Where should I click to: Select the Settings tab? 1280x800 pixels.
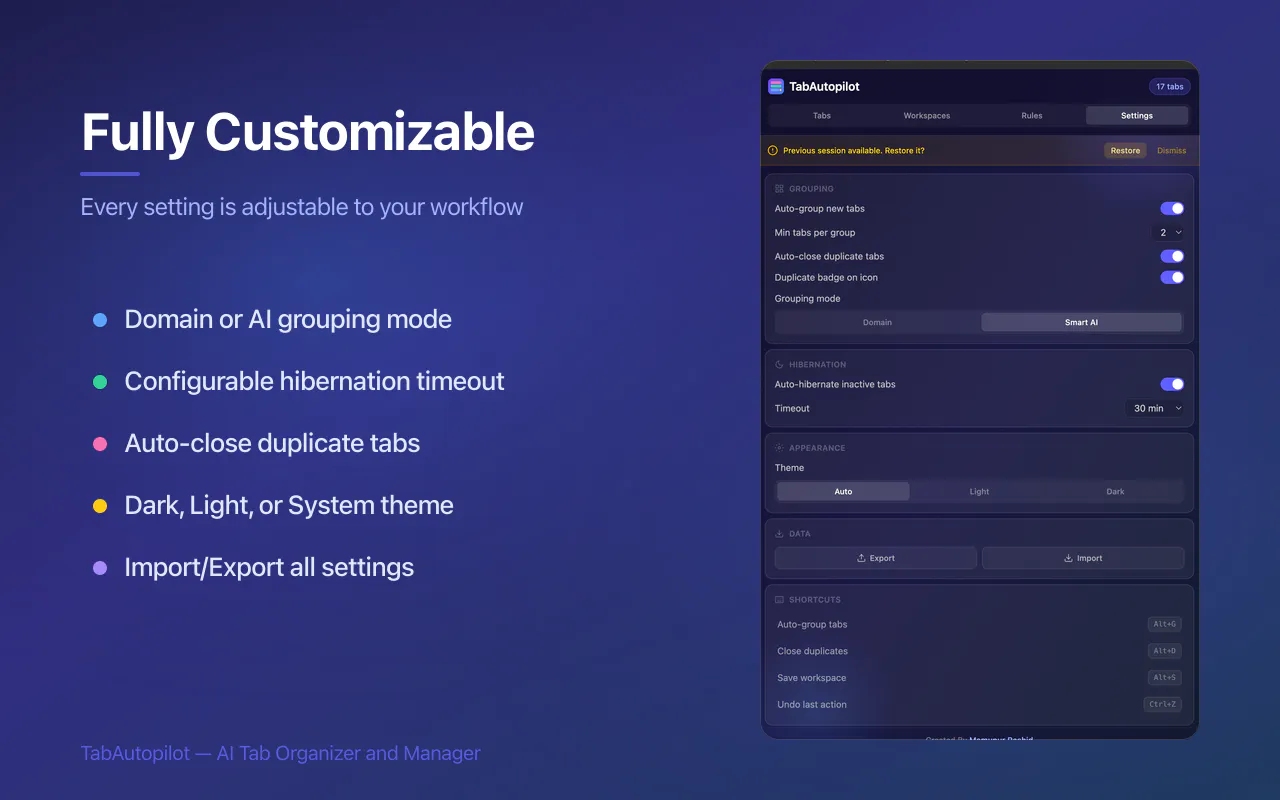[1137, 116]
